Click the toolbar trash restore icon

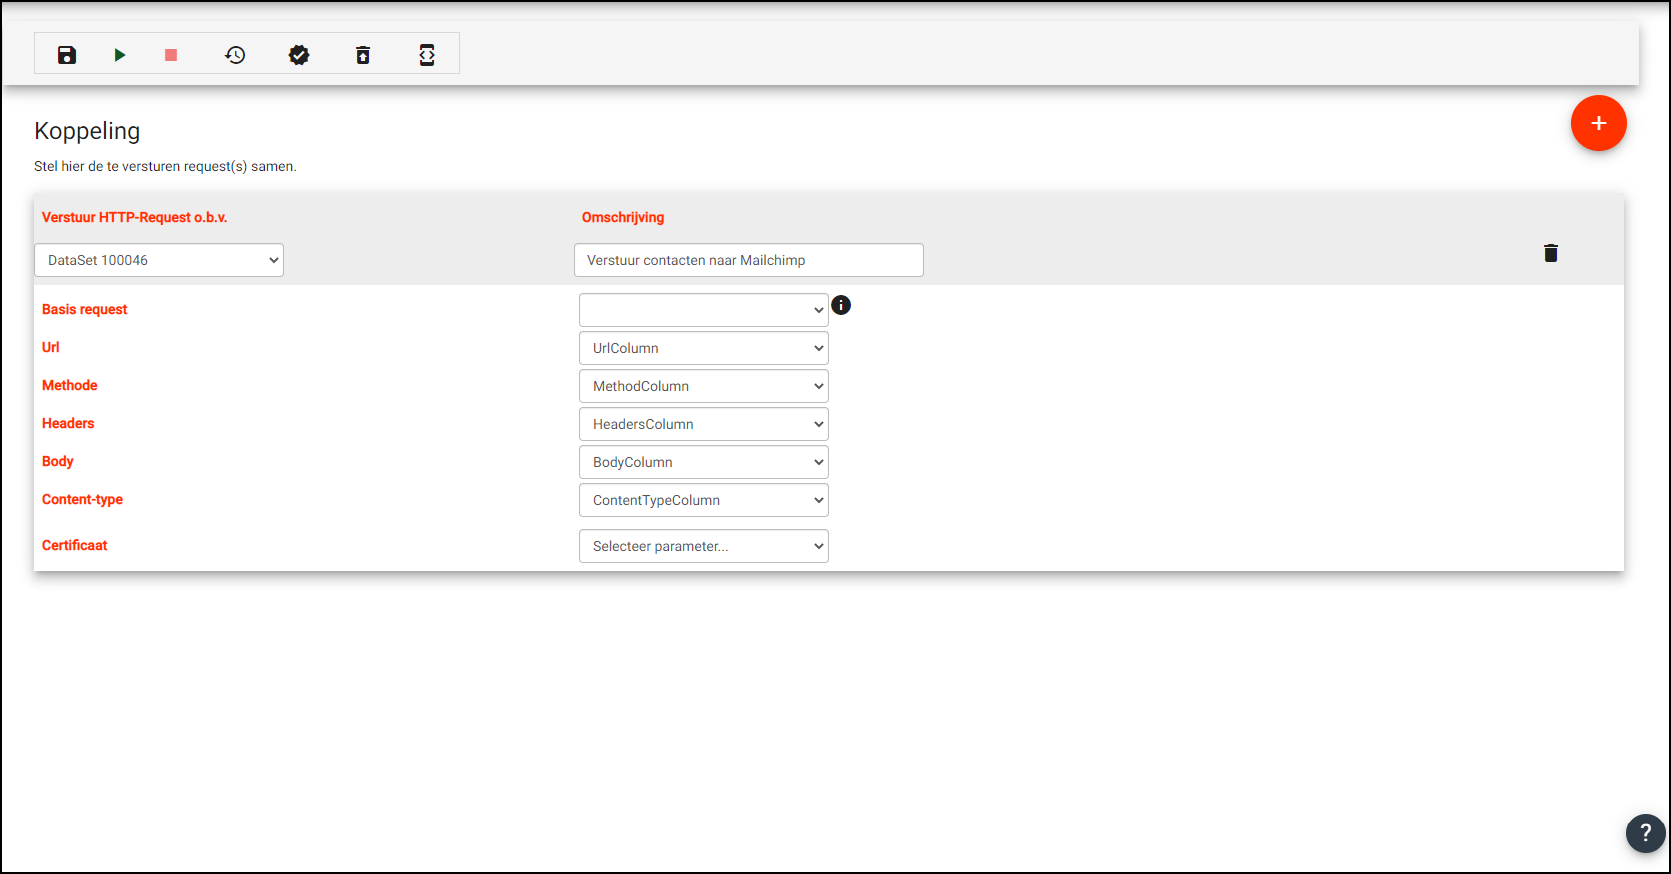(x=363, y=55)
